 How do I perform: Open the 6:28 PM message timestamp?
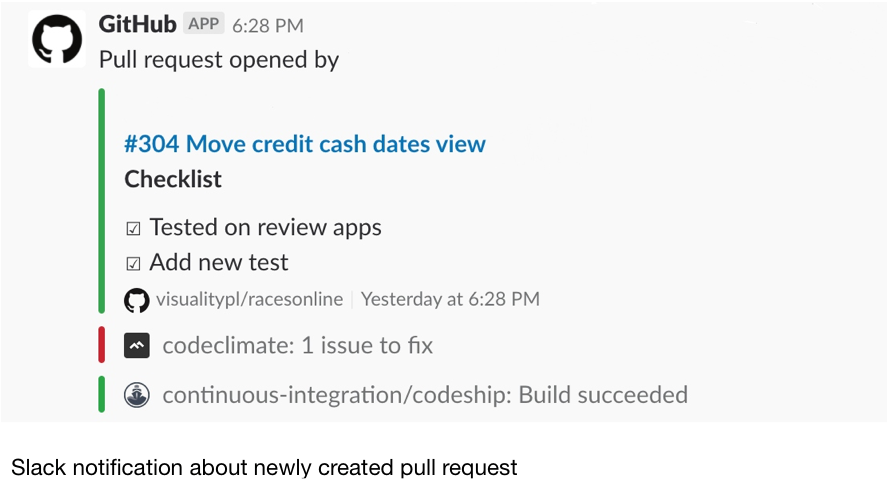268,26
